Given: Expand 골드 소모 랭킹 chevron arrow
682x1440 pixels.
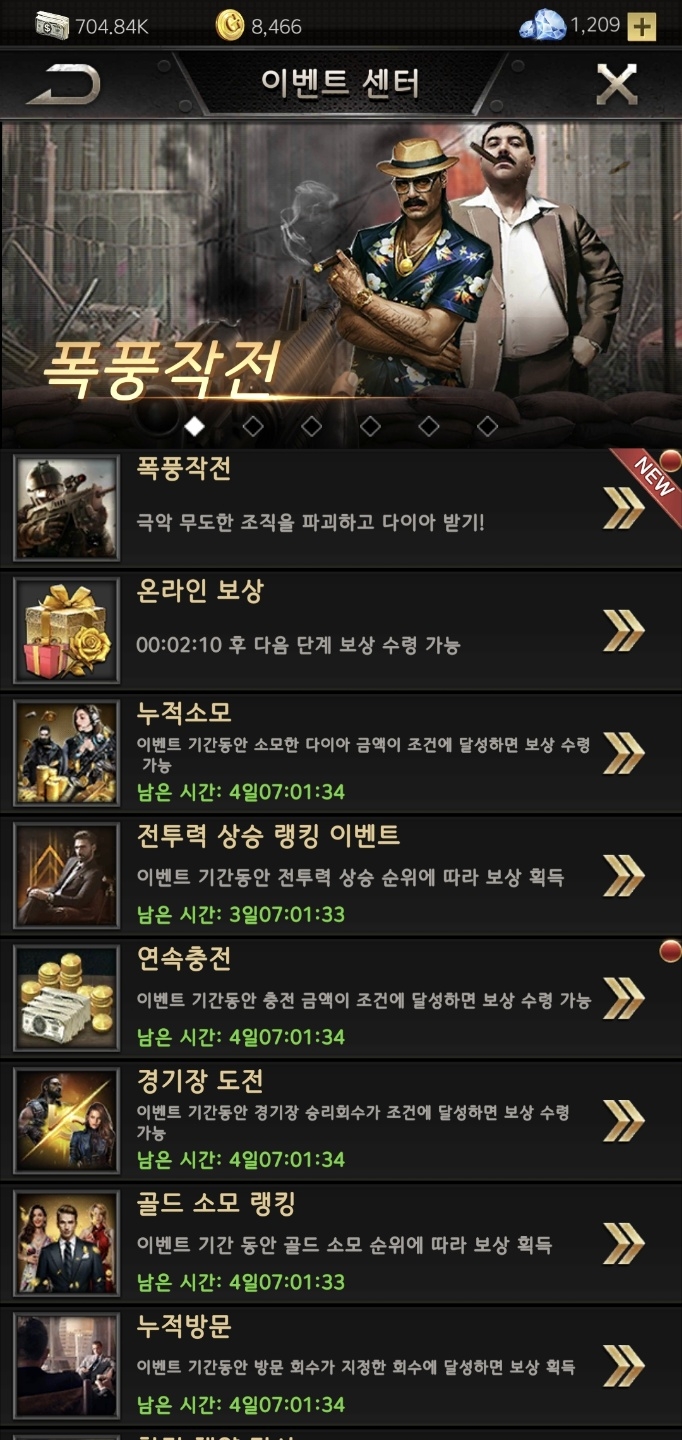Looking at the screenshot, I should pos(624,1243).
